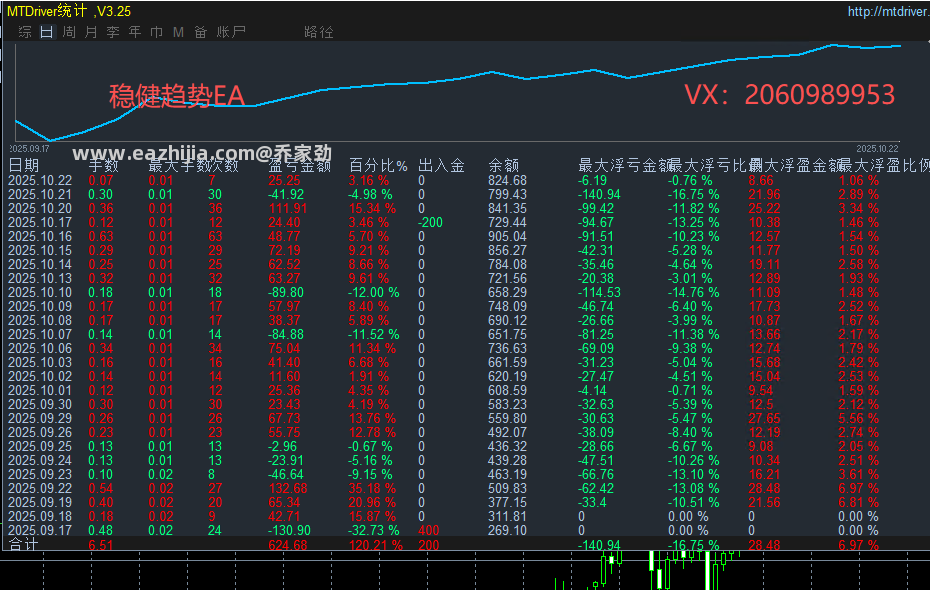Click the equity curve chart
Viewport: 930px width, 590px height.
click(458, 92)
